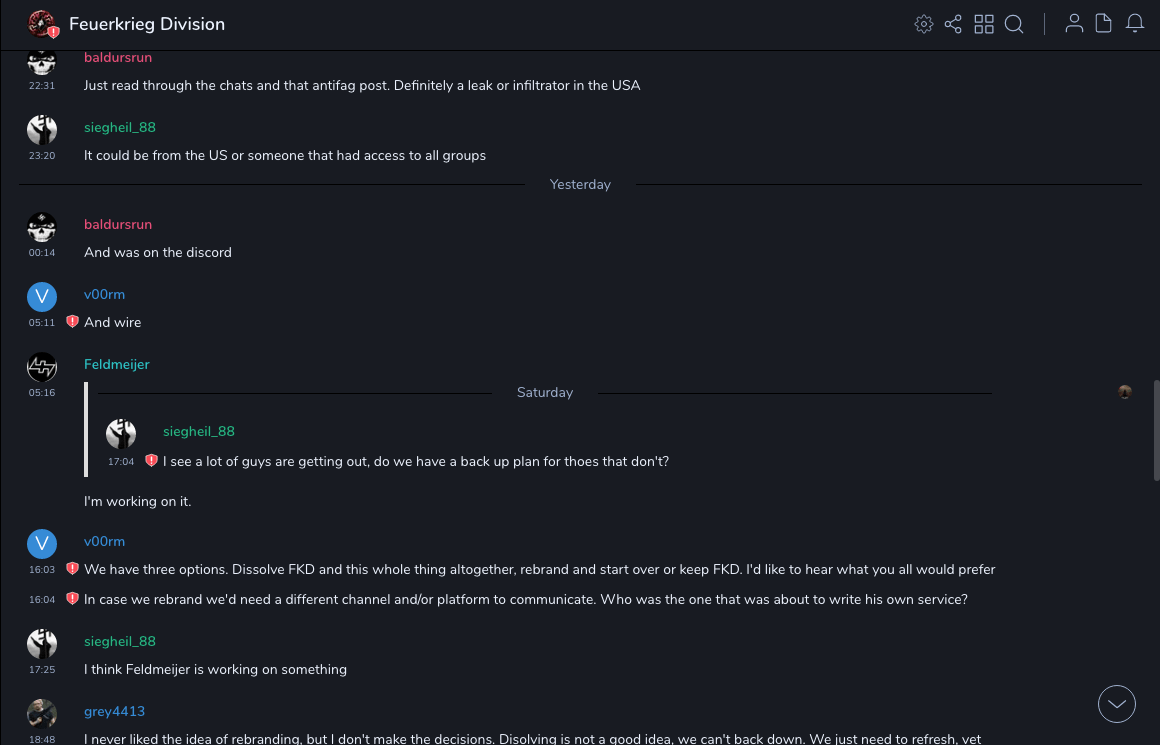The width and height of the screenshot is (1160, 745).
Task: Open the settings gear in the header
Action: coord(924,24)
